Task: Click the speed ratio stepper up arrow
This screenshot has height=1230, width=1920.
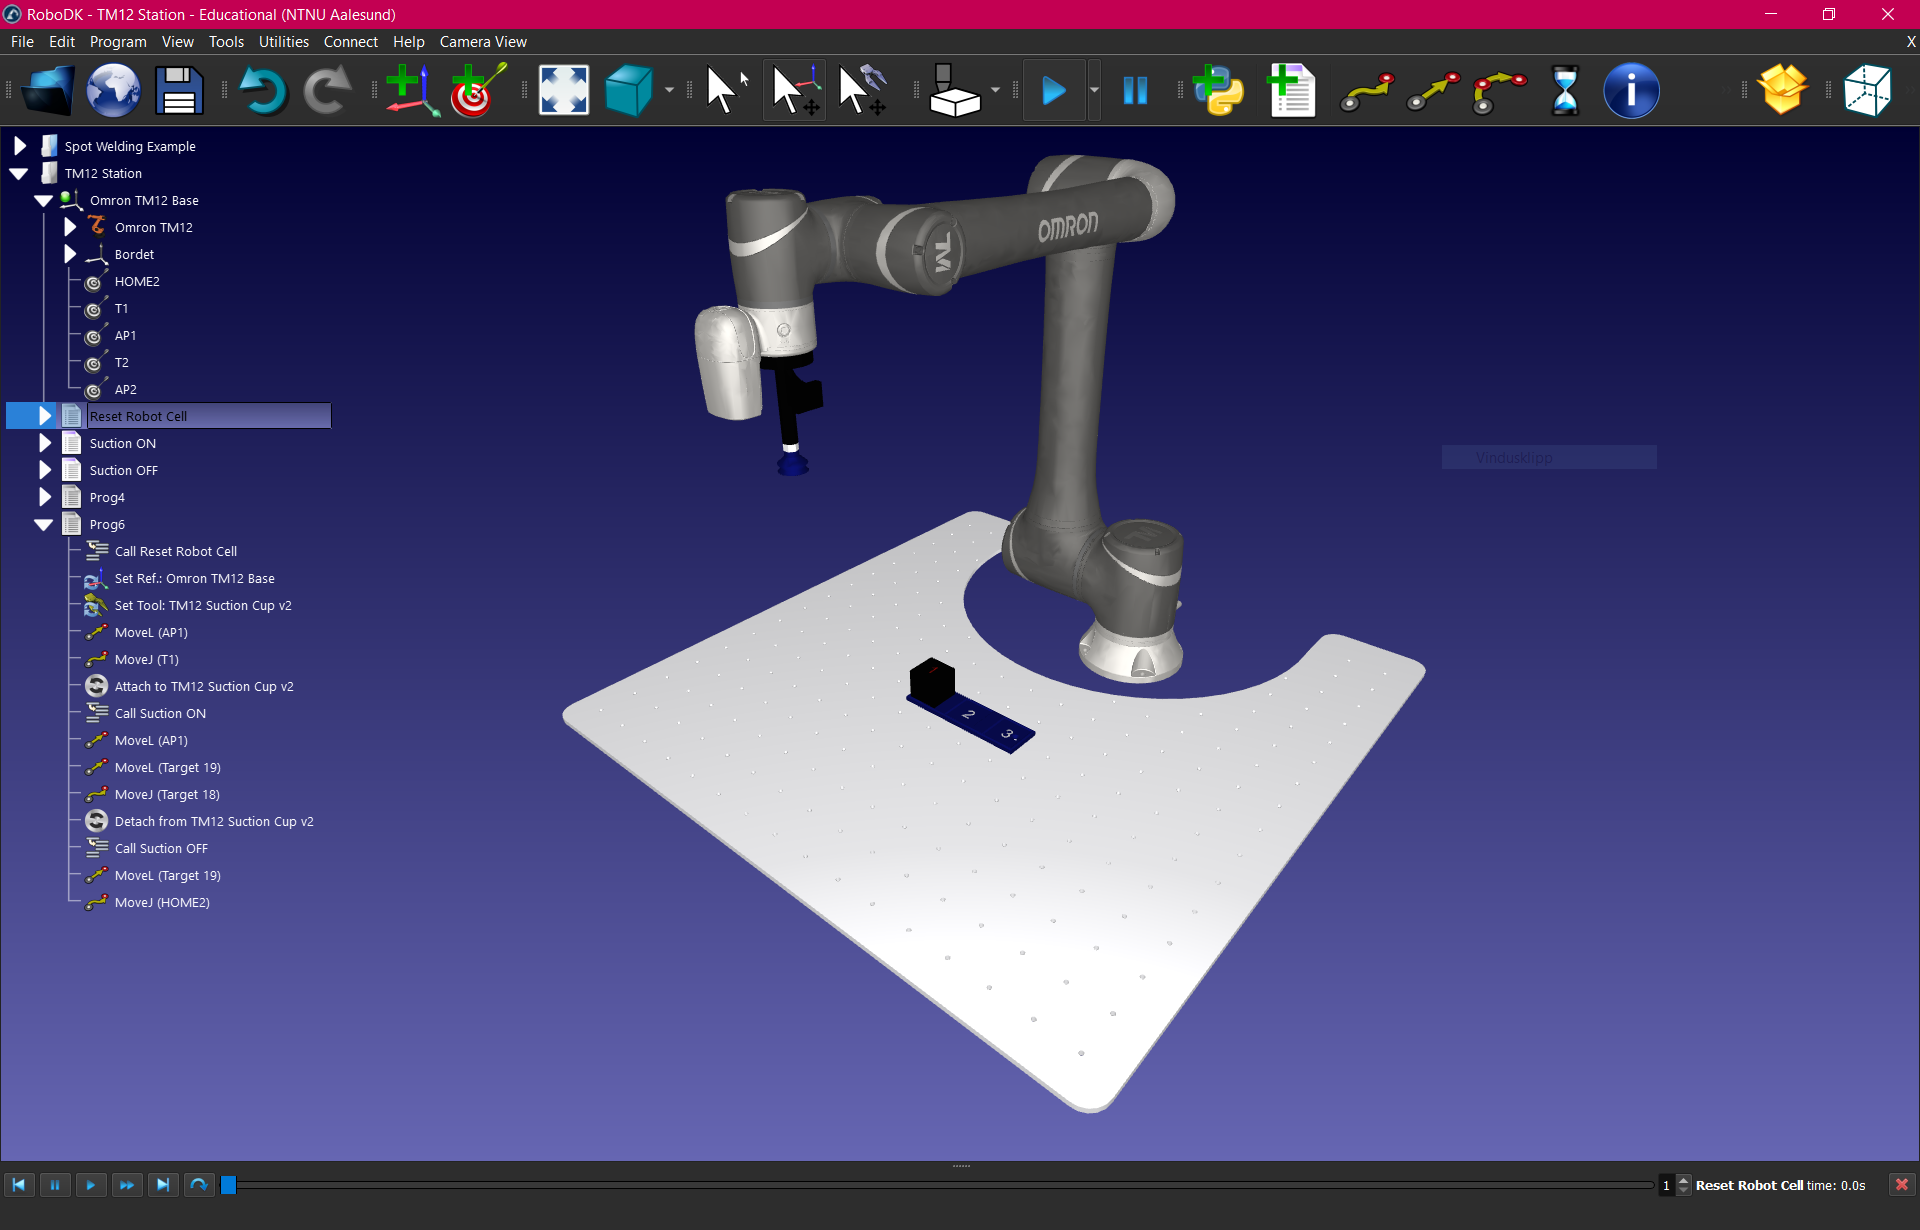Action: (x=1684, y=1180)
